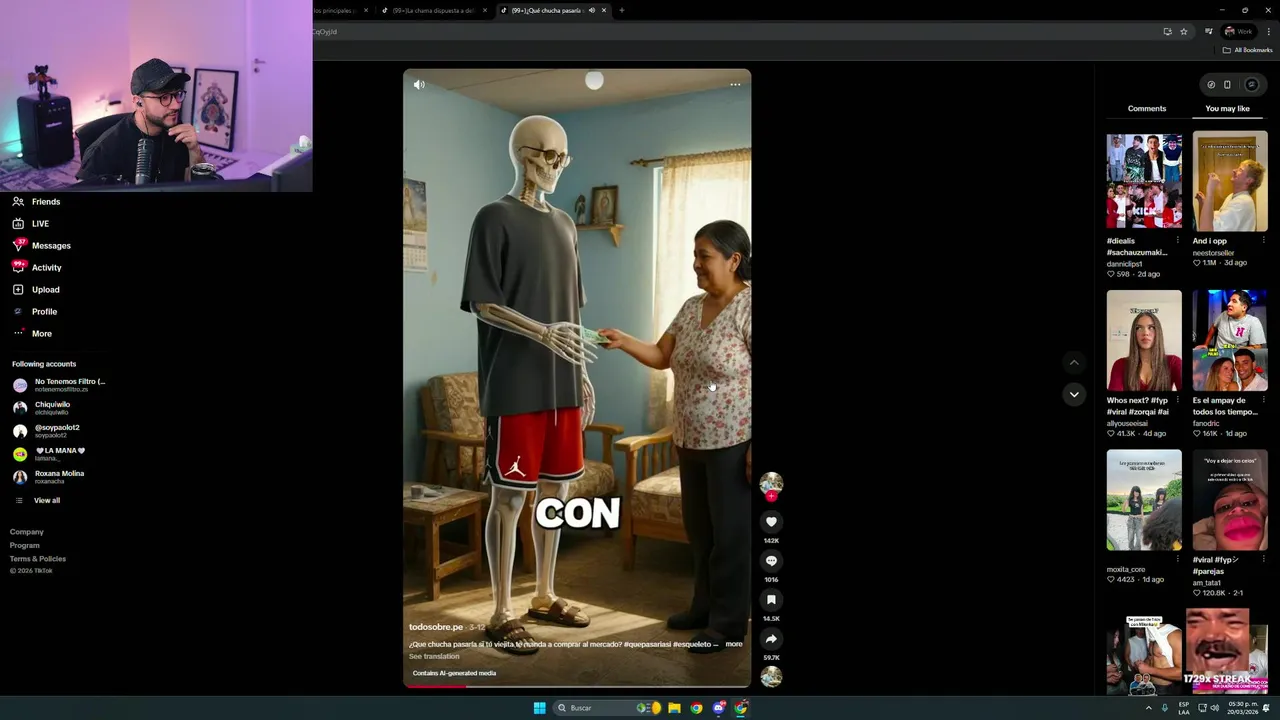Open the video three-dots options menu
This screenshot has height=720, width=1280.
735,85
